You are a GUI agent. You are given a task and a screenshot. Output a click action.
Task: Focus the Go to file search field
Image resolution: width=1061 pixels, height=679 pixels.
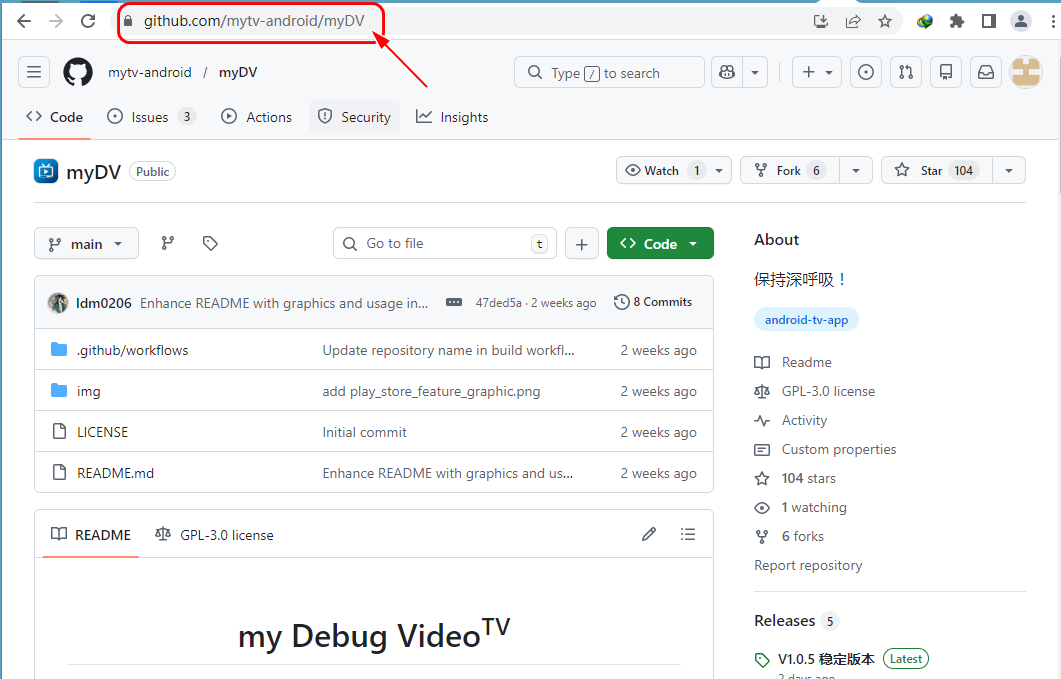[x=445, y=244]
